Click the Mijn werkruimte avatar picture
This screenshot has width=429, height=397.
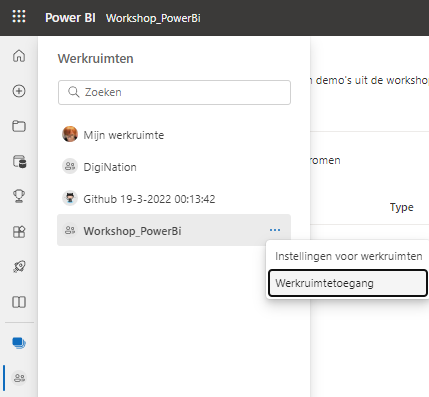coord(70,134)
